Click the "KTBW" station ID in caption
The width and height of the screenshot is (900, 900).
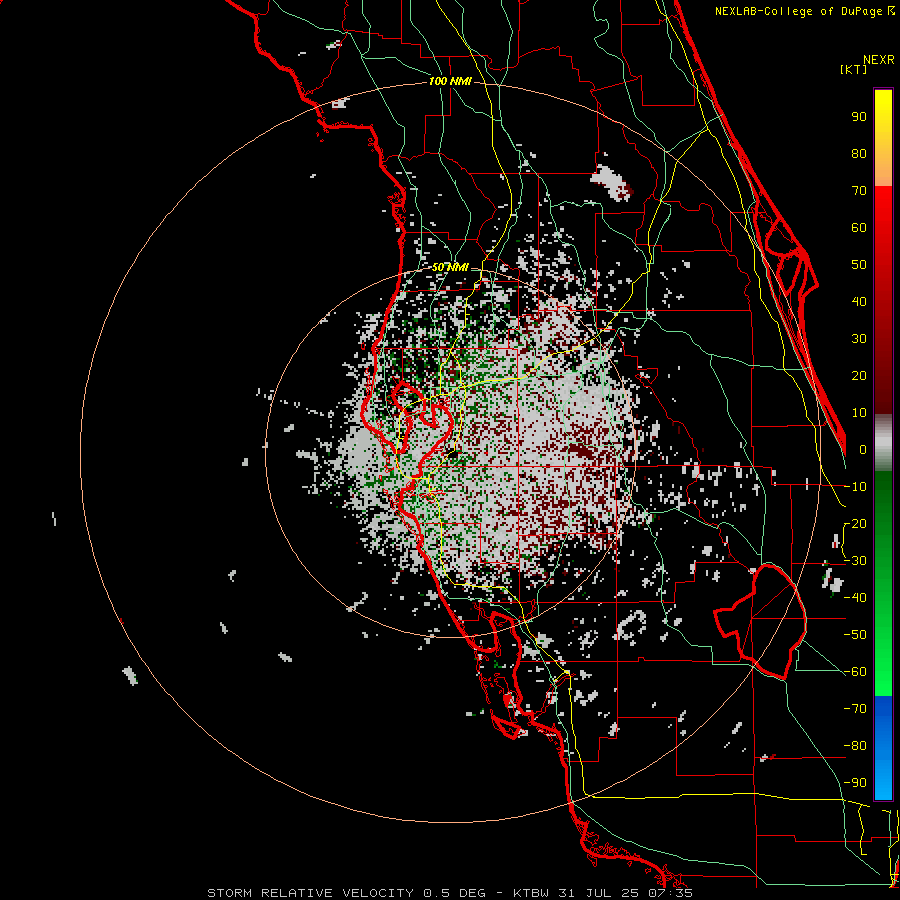click(x=532, y=893)
